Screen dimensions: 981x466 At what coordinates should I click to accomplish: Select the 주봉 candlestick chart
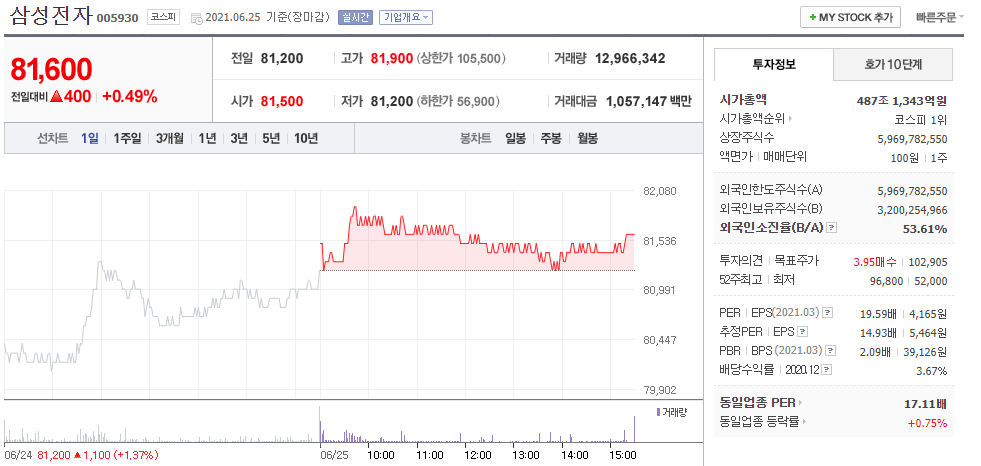tap(551, 138)
